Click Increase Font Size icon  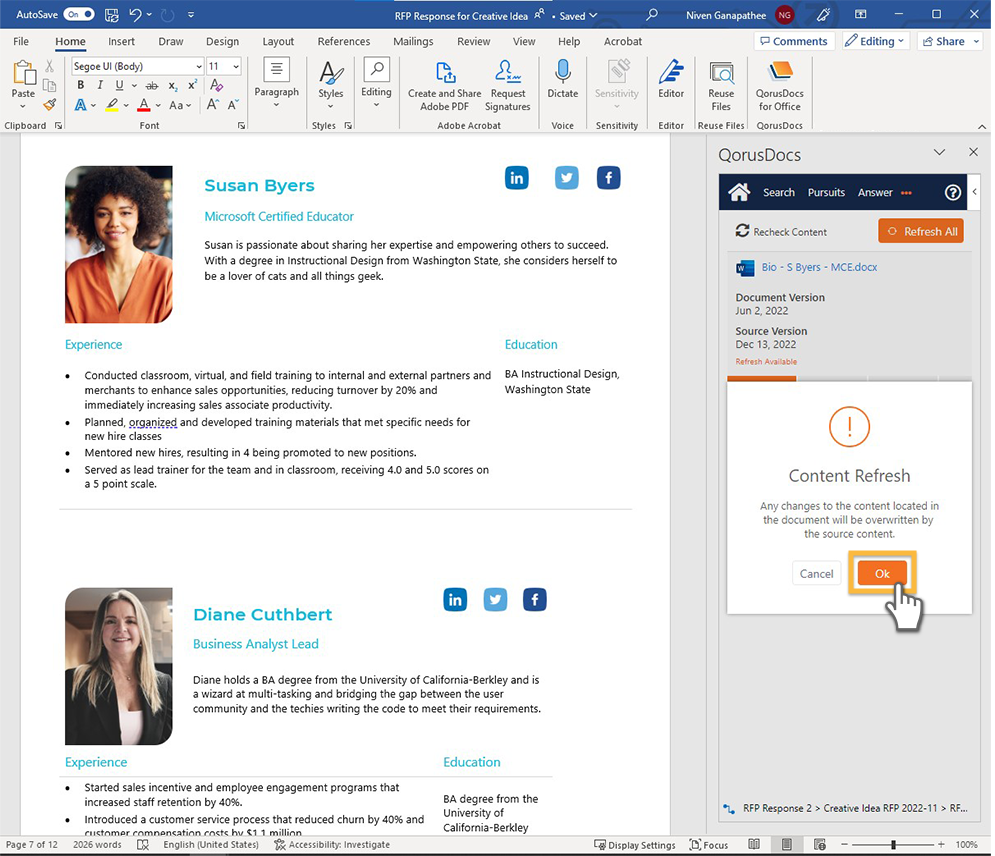(213, 104)
